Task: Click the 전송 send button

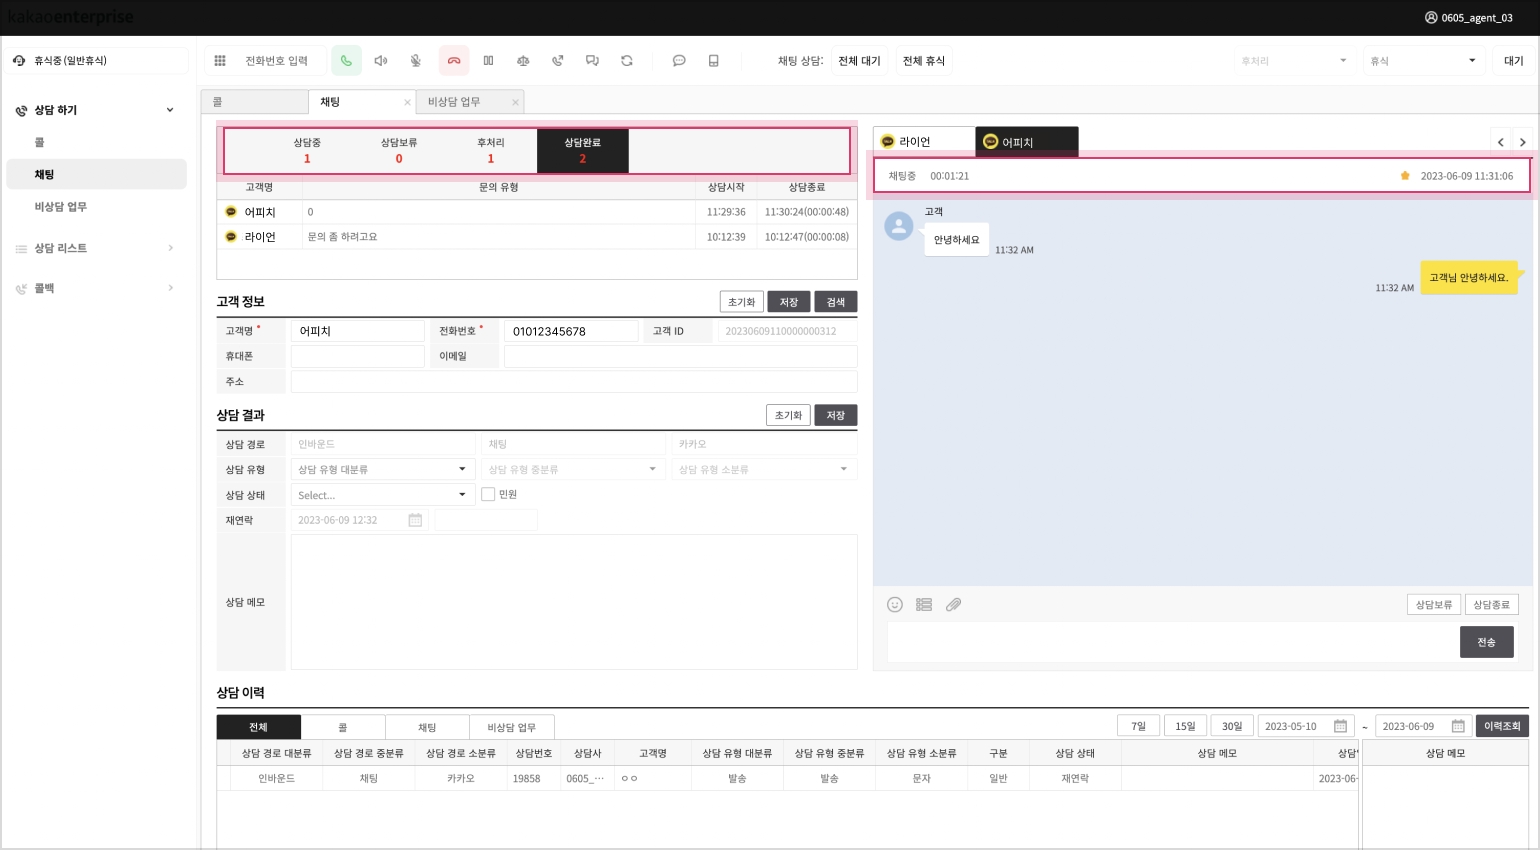Action: coord(1486,642)
